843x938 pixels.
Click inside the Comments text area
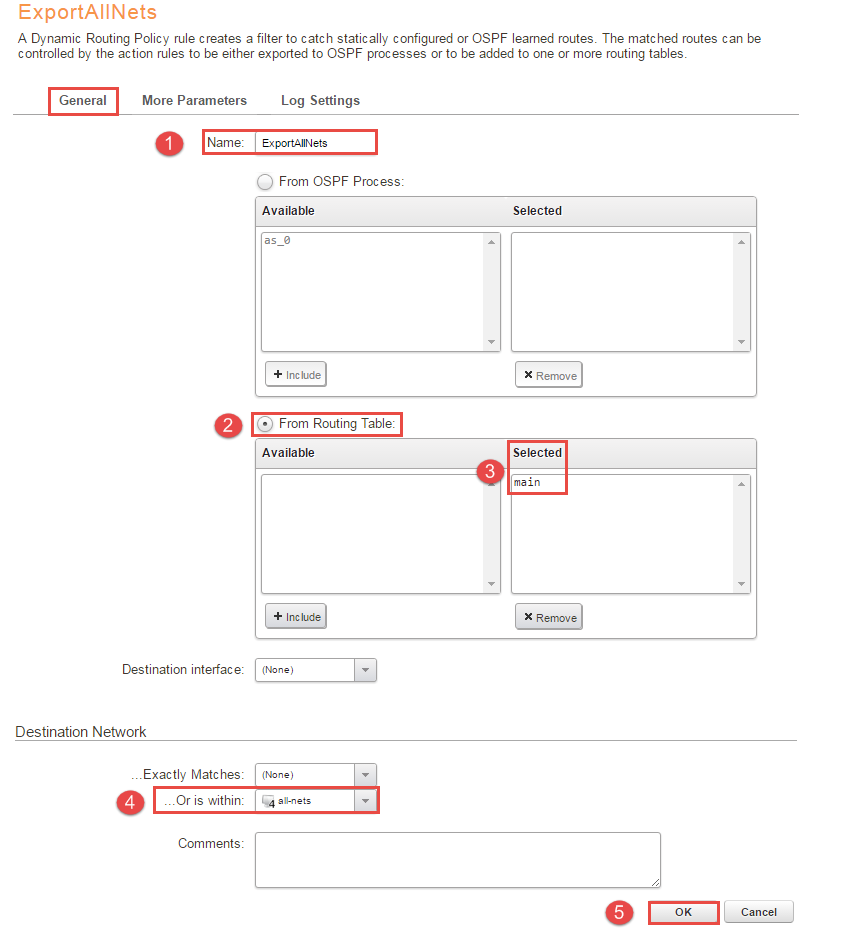457,859
